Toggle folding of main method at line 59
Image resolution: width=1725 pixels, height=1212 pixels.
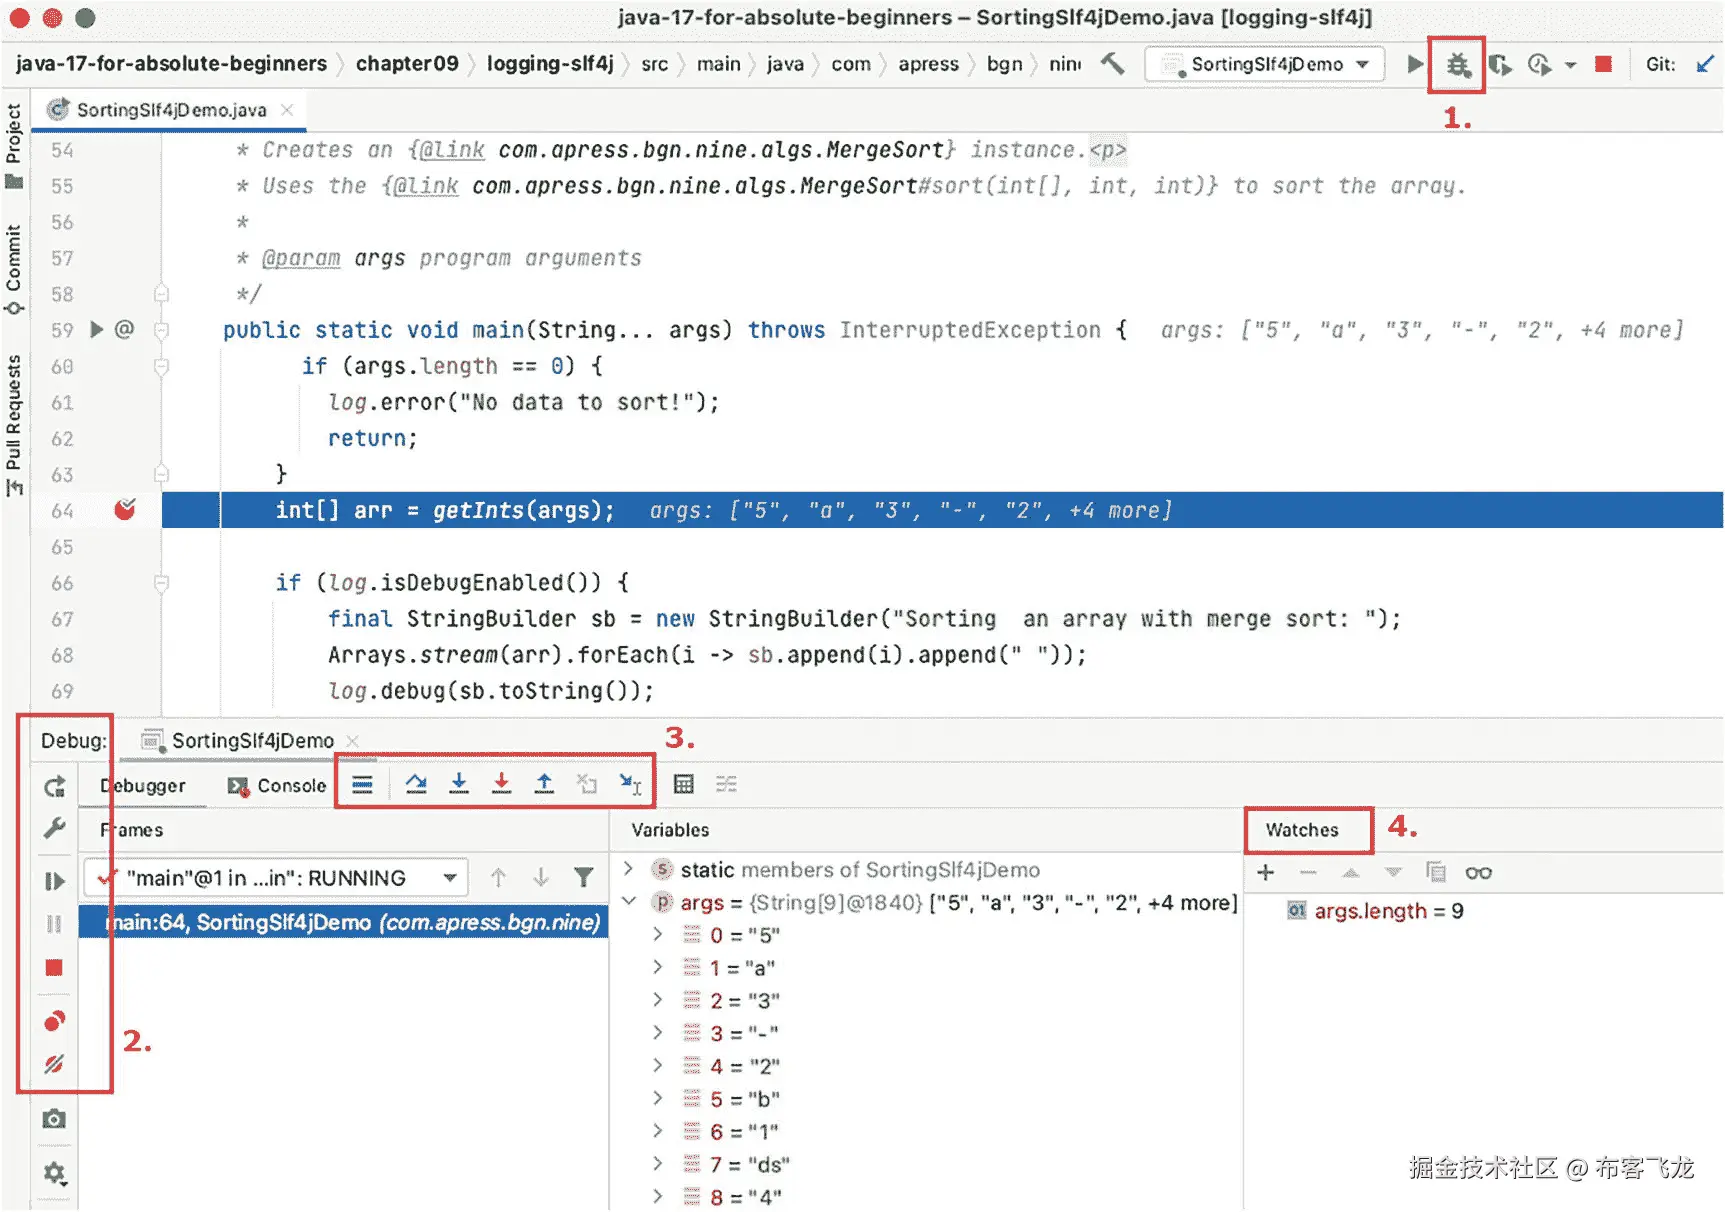tap(161, 330)
